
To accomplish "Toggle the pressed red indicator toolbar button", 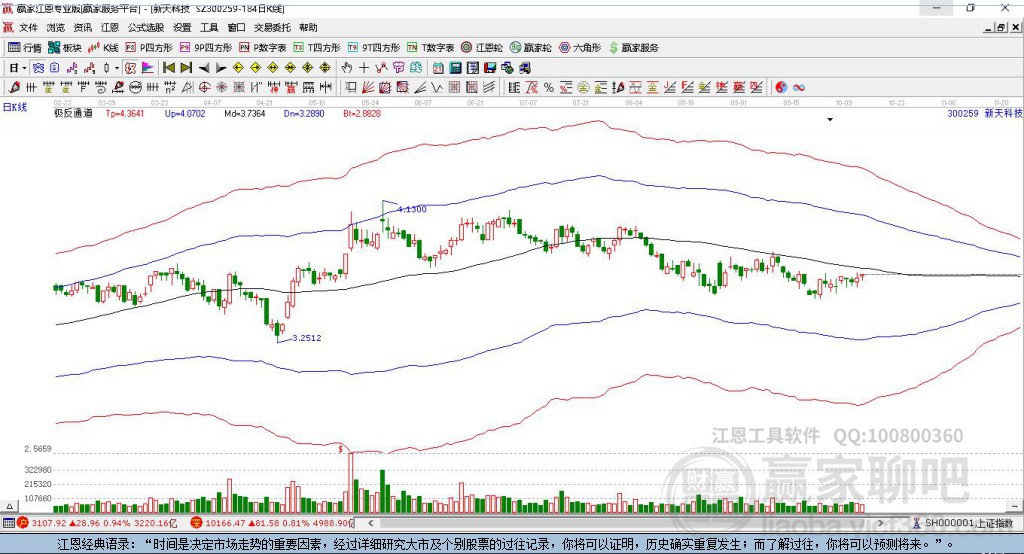I will click(131, 68).
